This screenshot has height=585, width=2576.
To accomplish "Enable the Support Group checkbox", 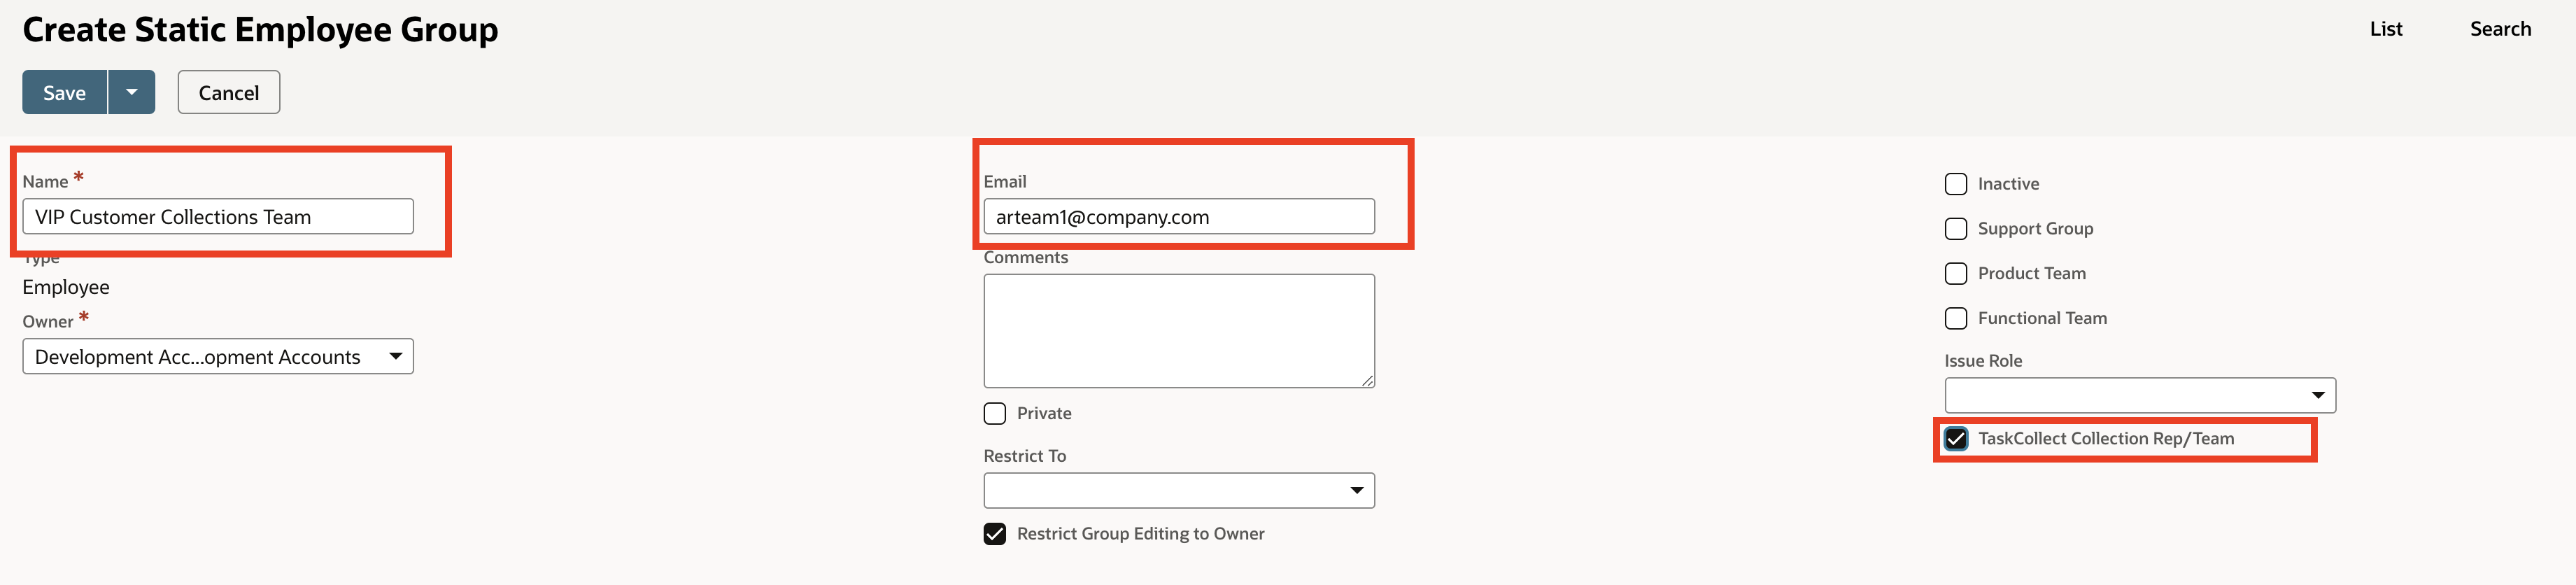I will click(1955, 229).
